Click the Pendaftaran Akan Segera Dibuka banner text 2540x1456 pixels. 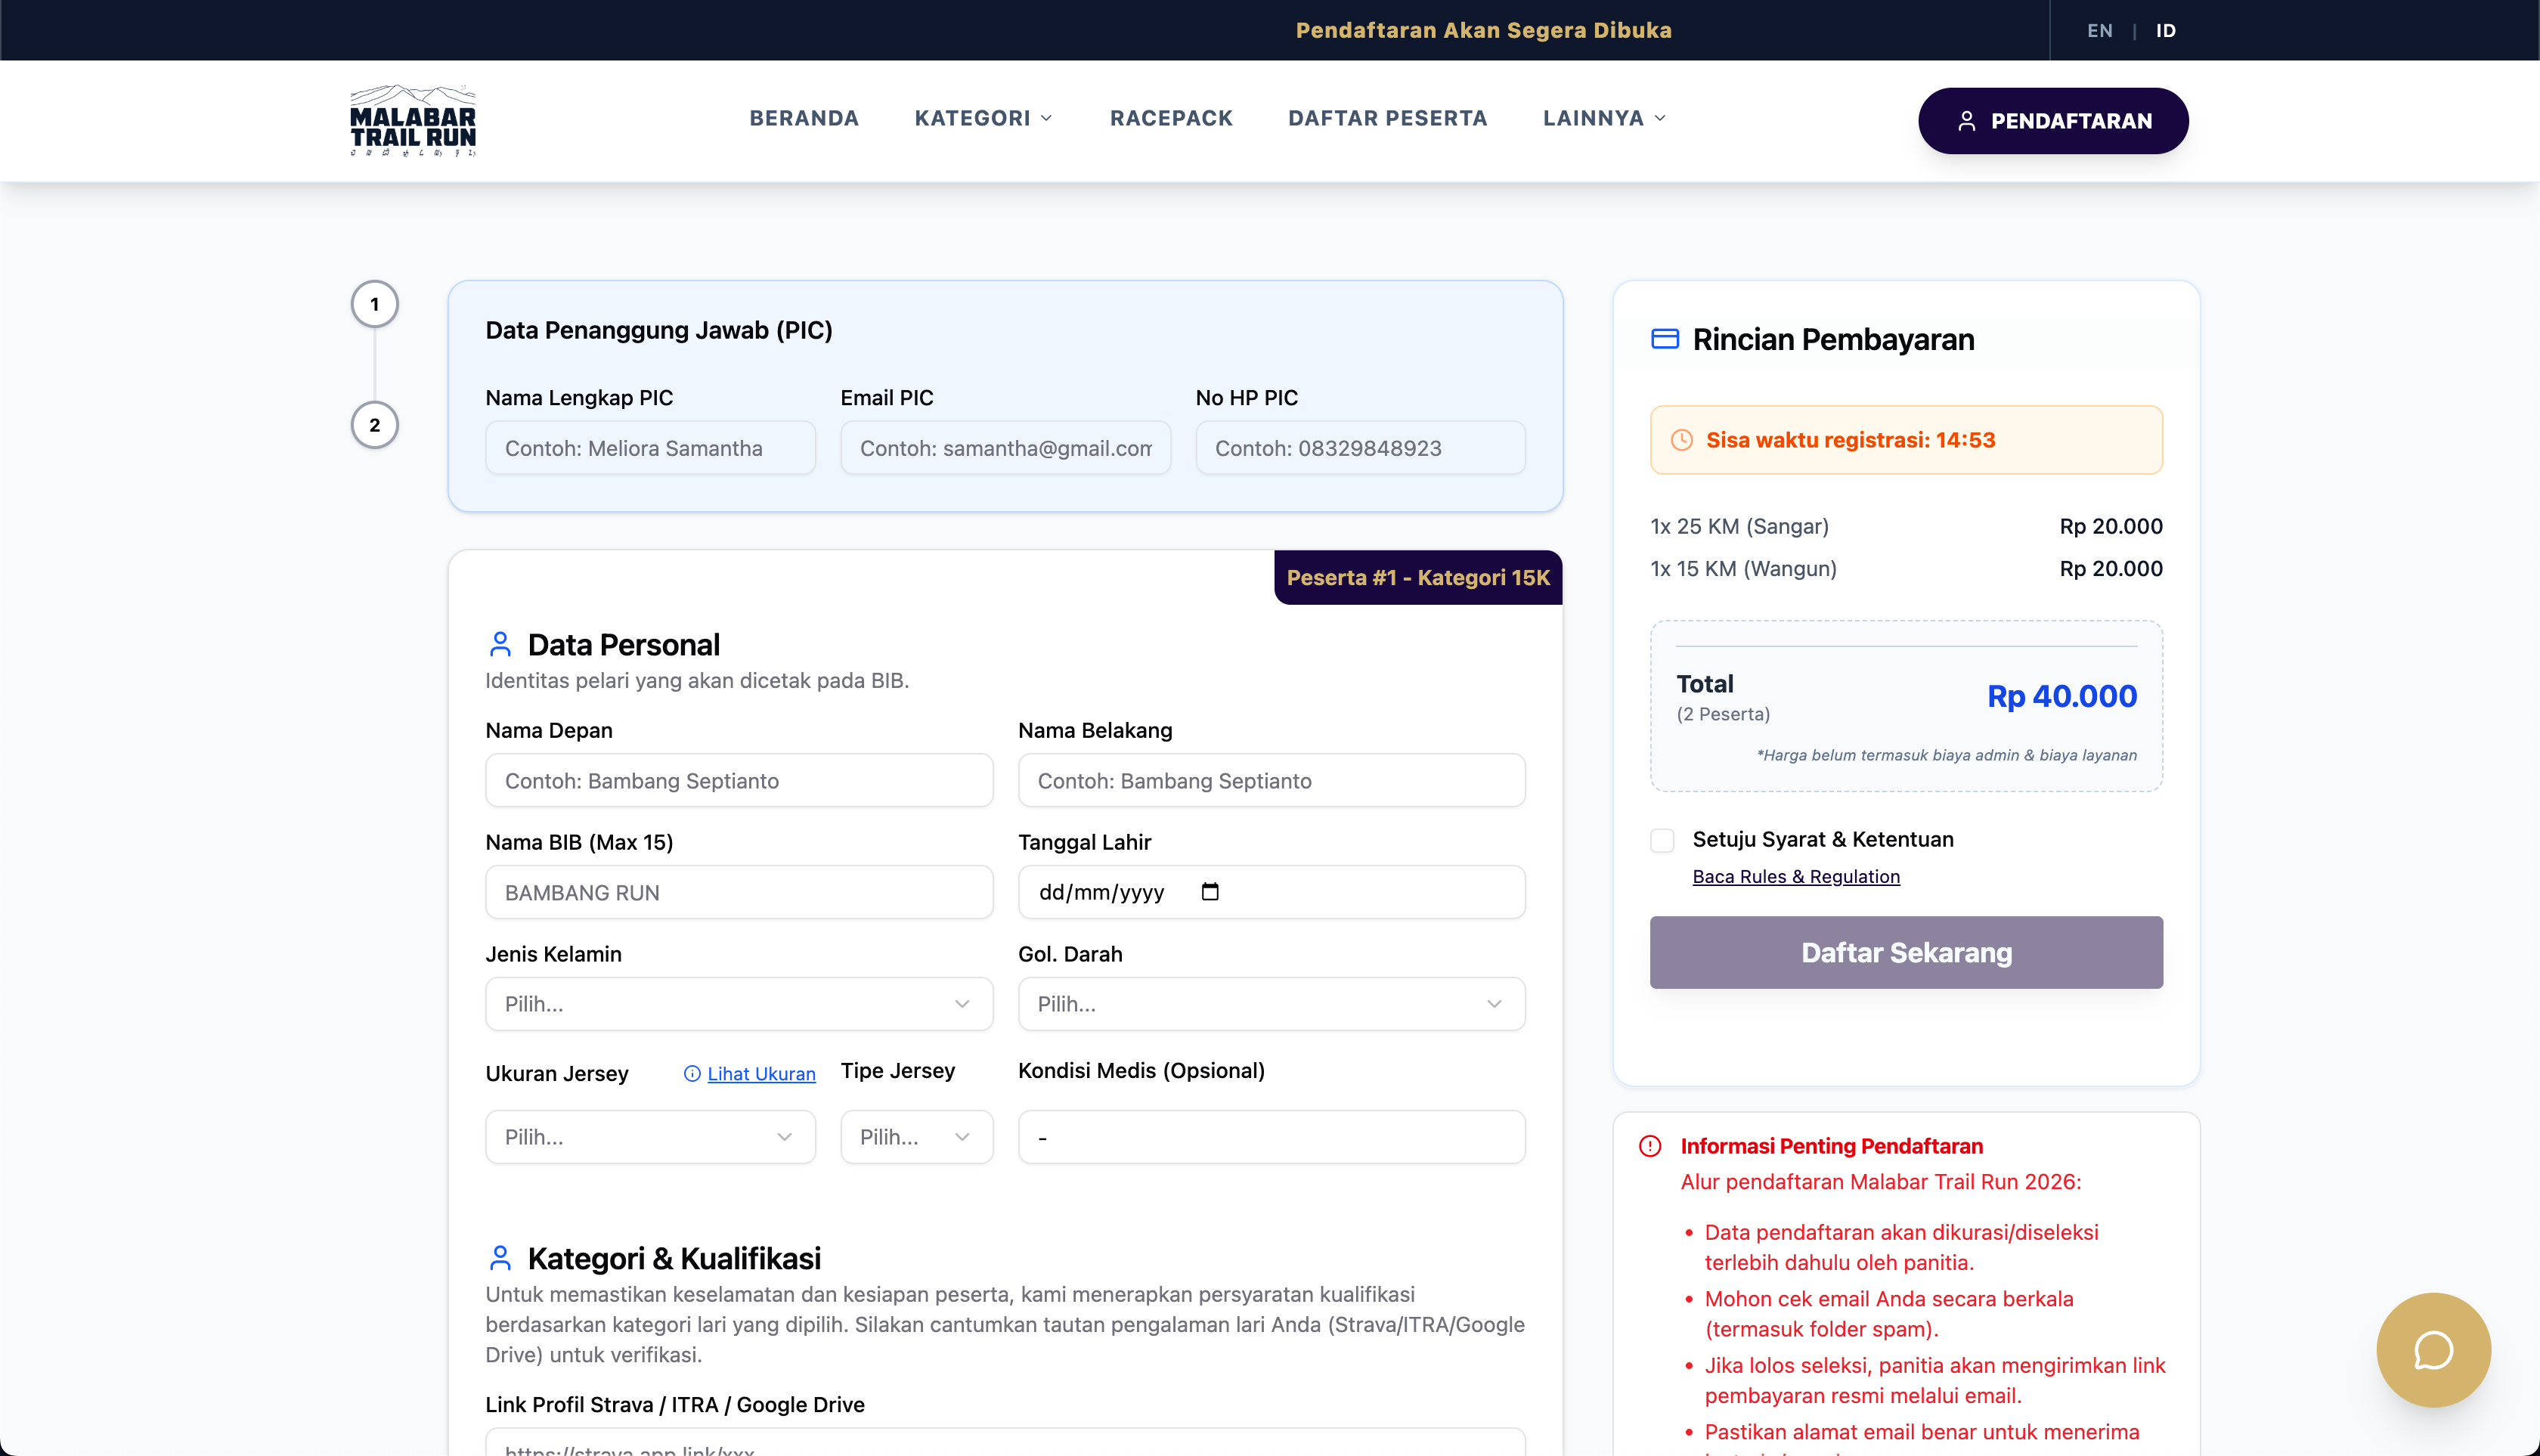click(1483, 30)
